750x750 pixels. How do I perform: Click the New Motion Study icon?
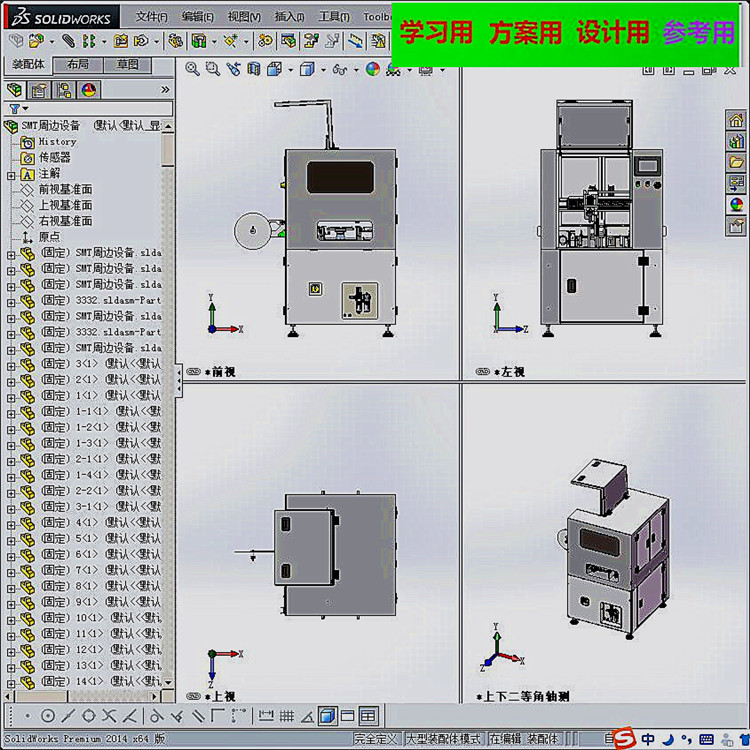point(265,41)
